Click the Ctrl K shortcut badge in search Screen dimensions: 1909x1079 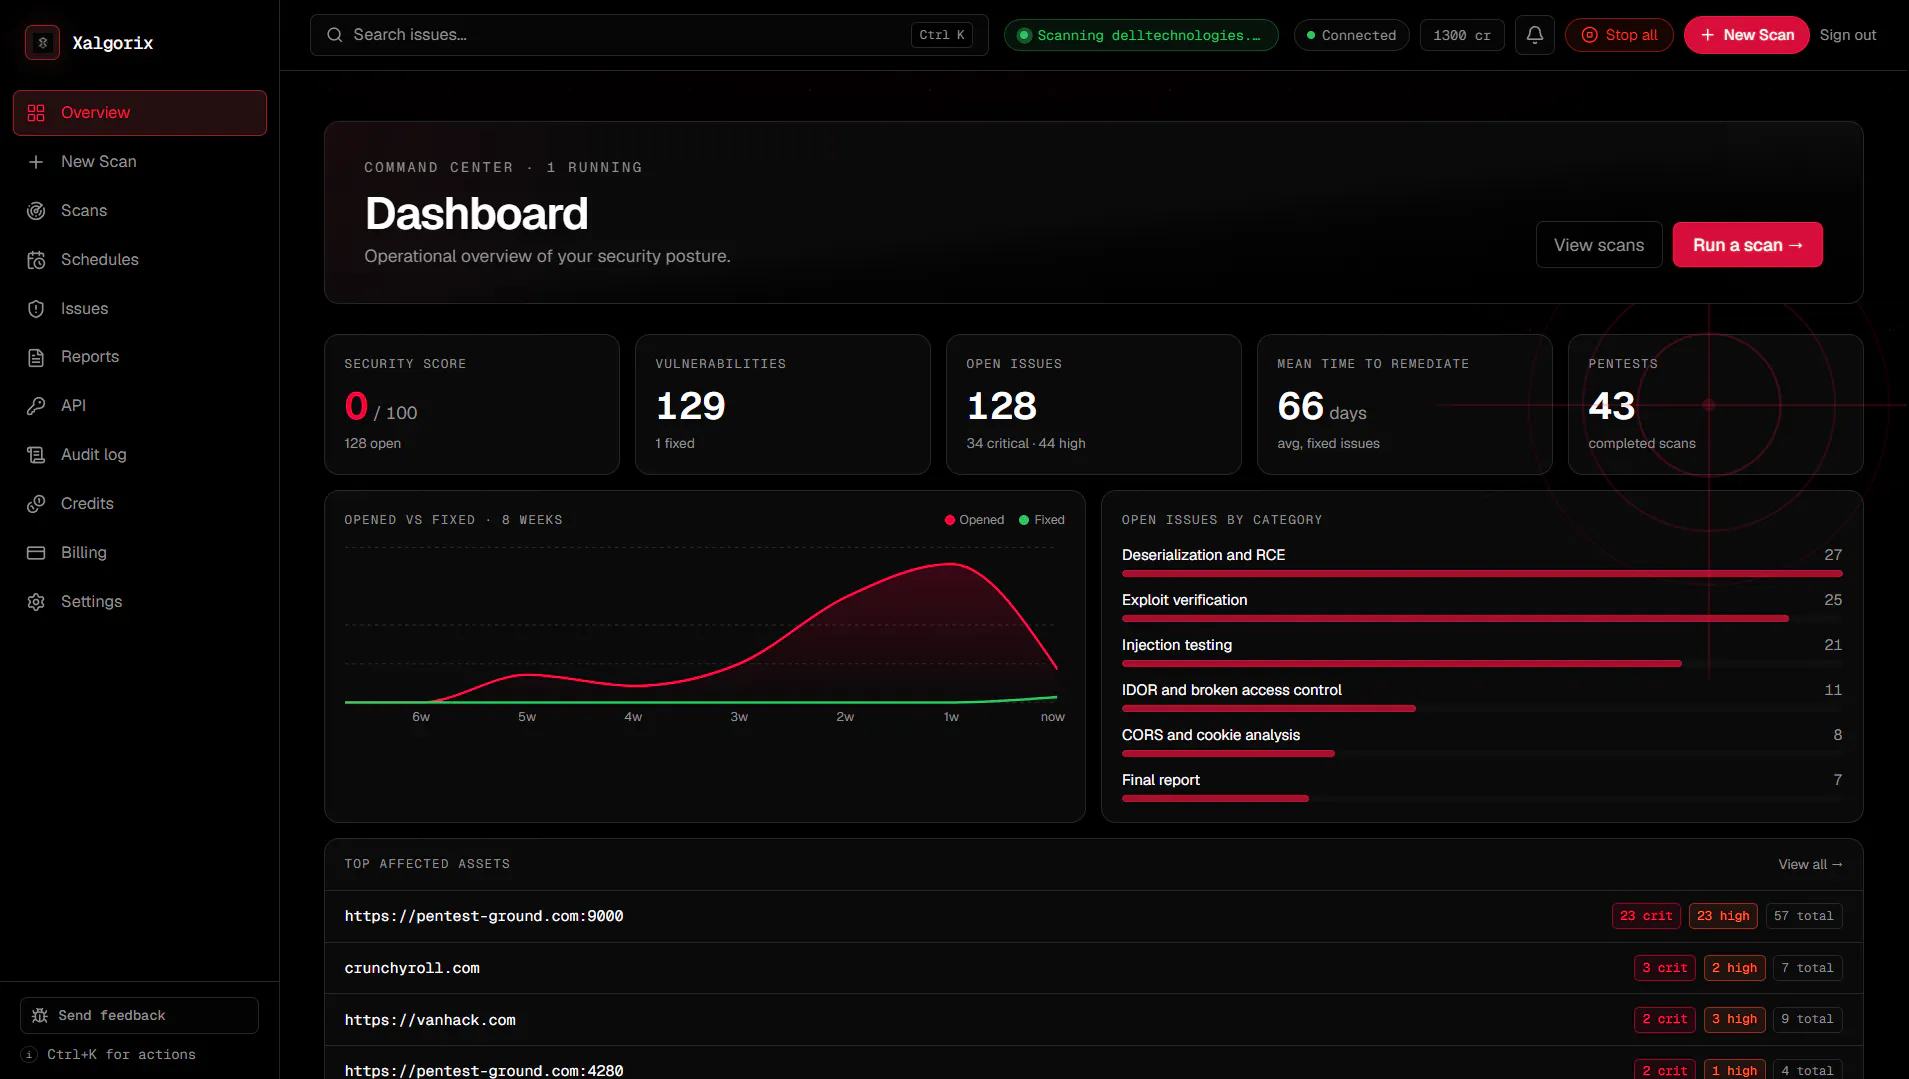(942, 35)
